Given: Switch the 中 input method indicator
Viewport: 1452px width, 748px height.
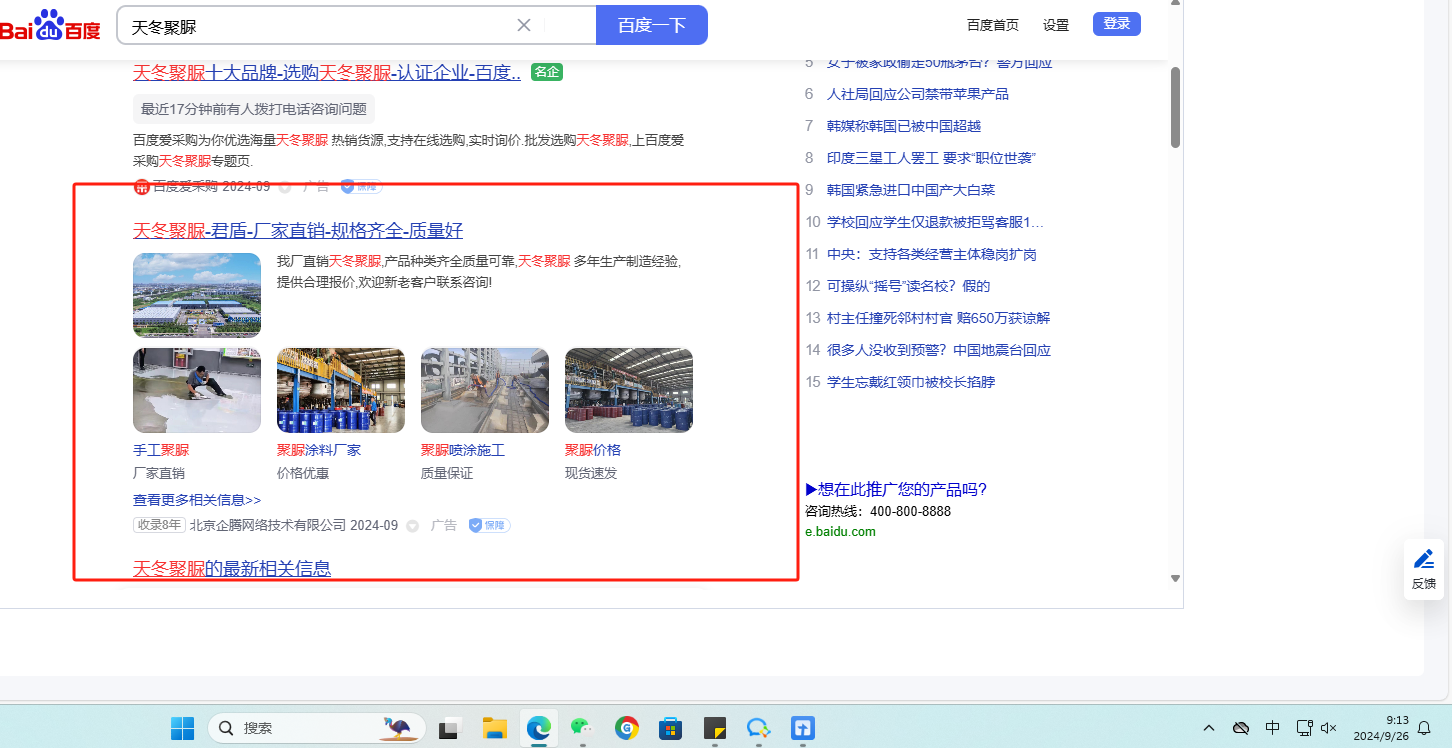Looking at the screenshot, I should click(1272, 727).
